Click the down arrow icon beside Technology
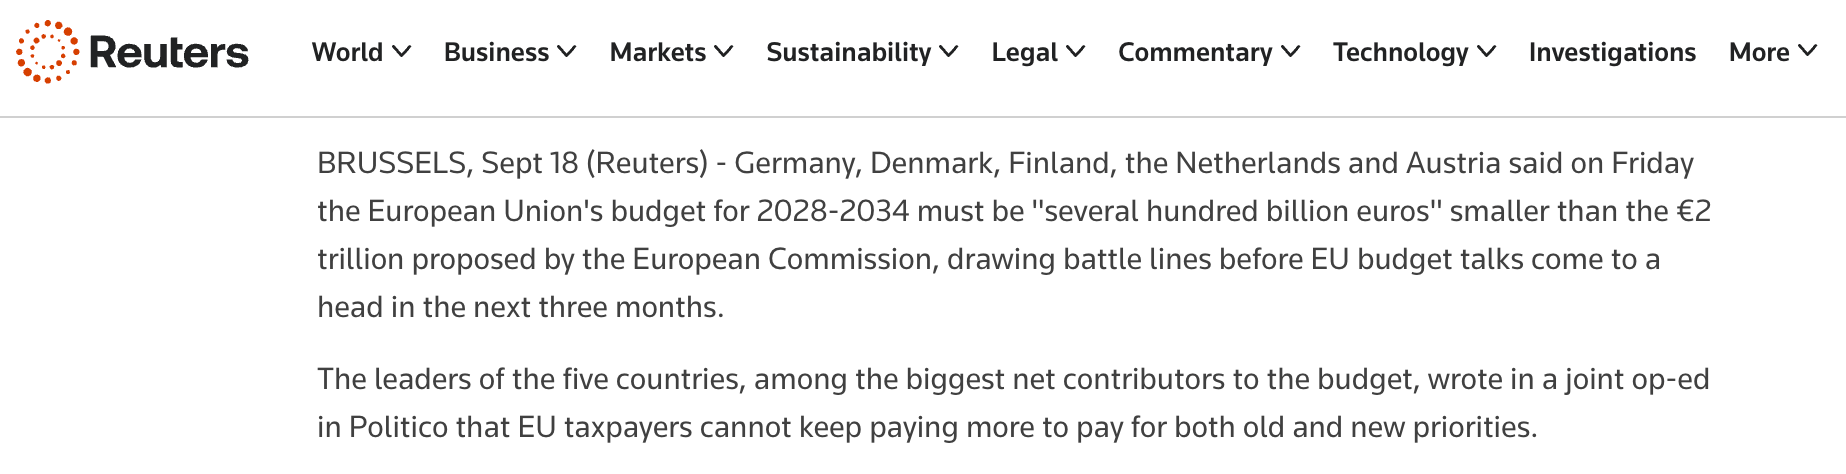This screenshot has height=474, width=1846. pos(1487,51)
